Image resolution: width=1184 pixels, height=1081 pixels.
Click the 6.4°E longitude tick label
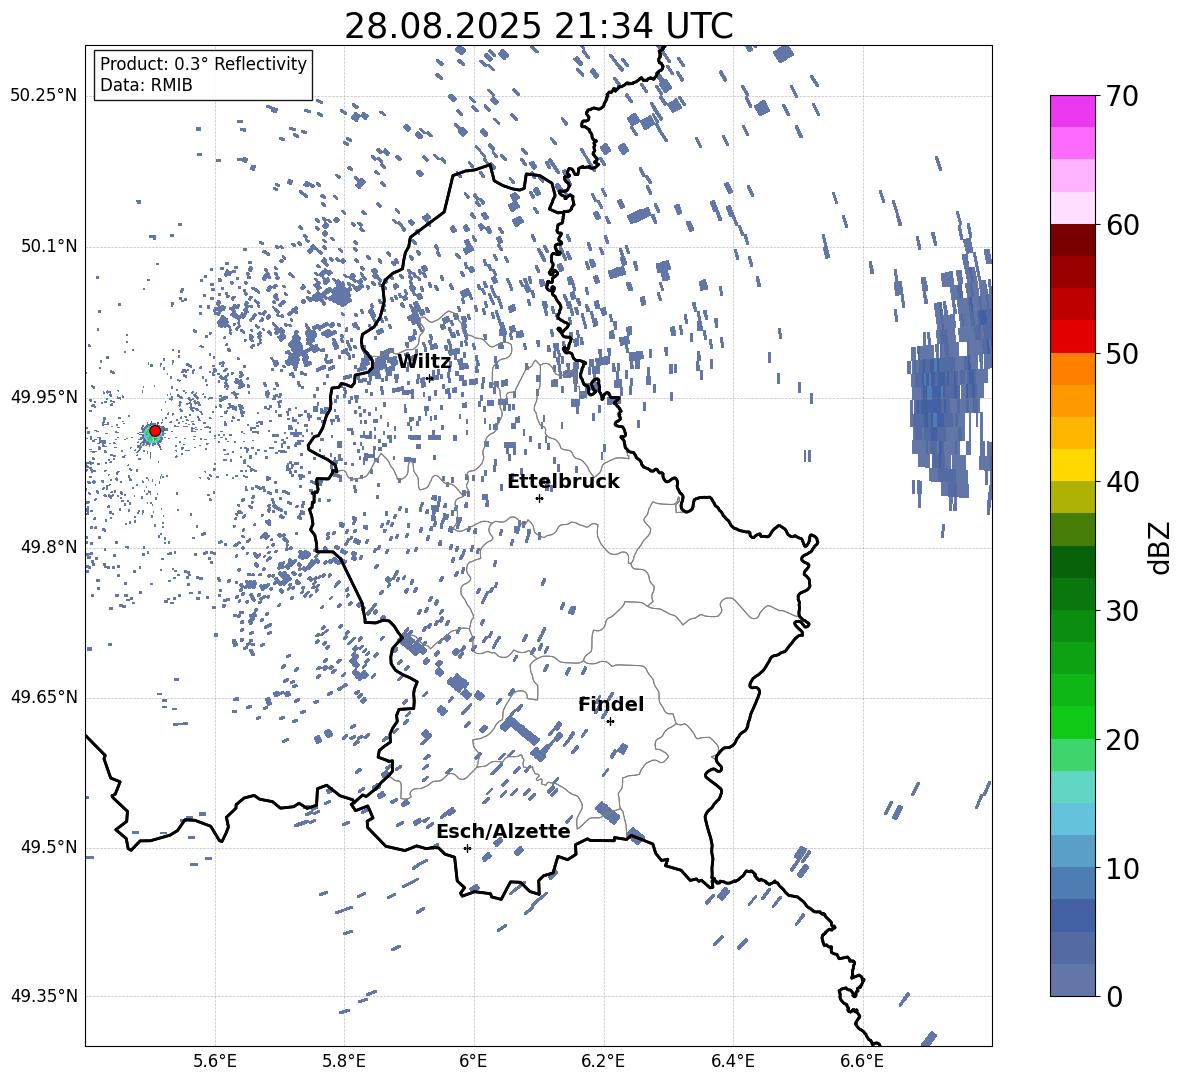[x=732, y=1061]
